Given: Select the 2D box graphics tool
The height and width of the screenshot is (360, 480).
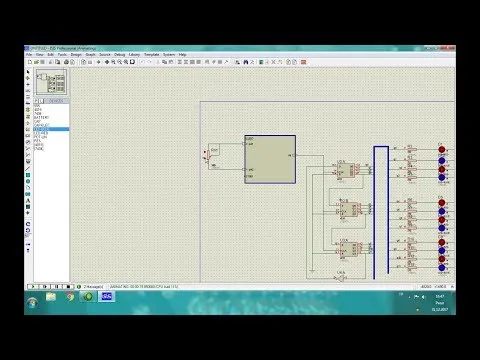Looking at the screenshot, I should tap(28, 175).
